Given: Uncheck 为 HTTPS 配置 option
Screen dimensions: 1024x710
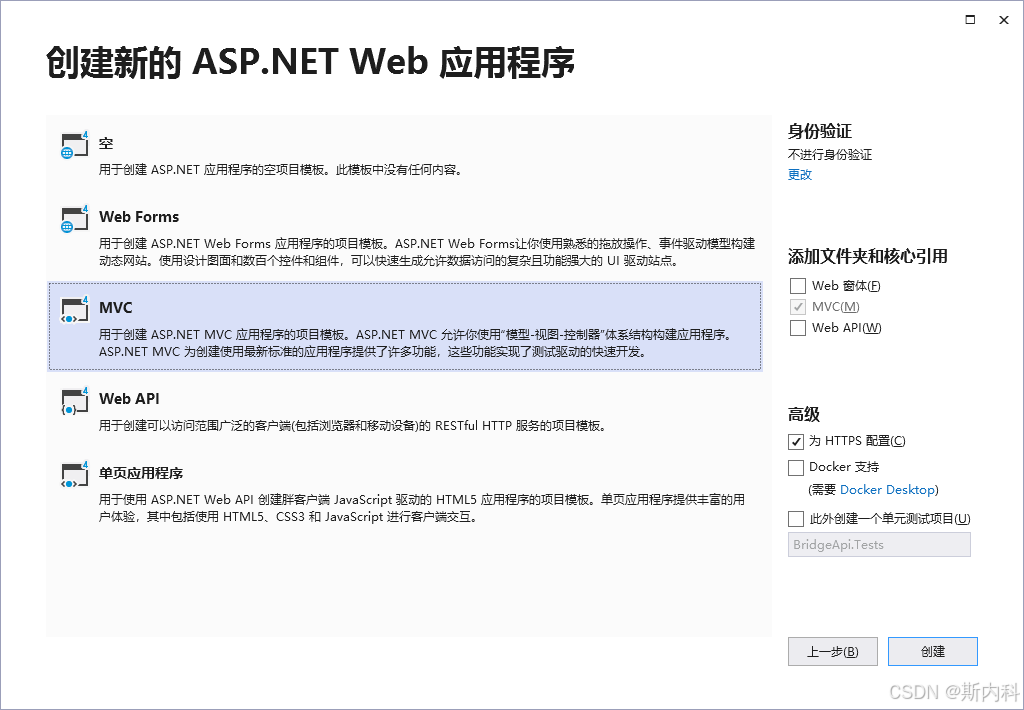Looking at the screenshot, I should [x=797, y=441].
